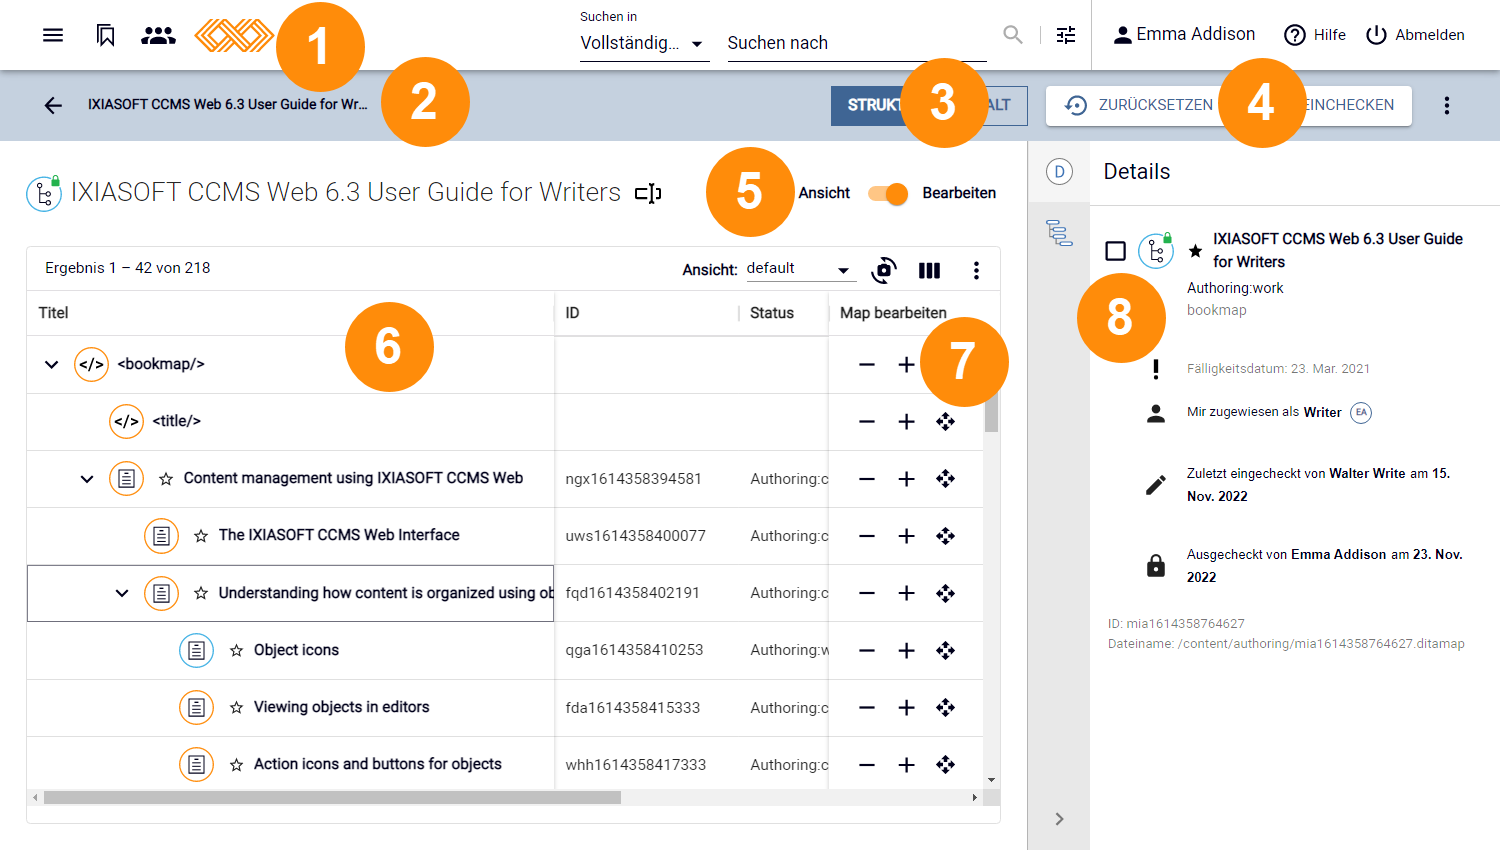This screenshot has width=1500, height=850.
Task: Unfavorite the map in Details panel
Action: click(x=1195, y=251)
